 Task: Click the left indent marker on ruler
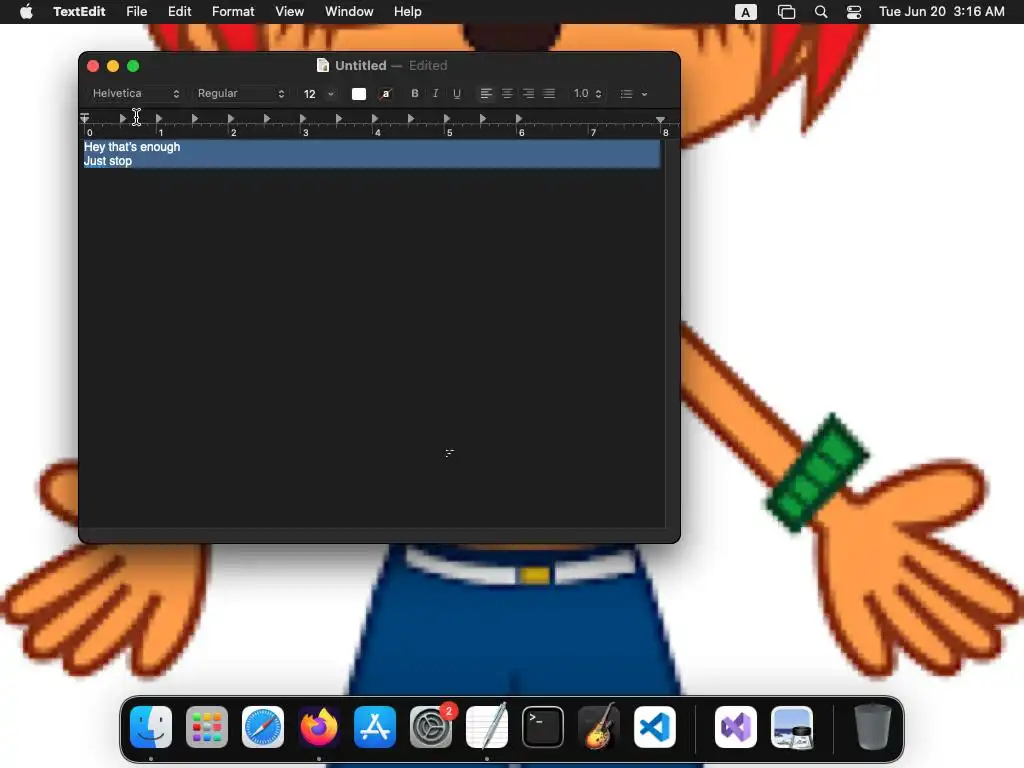(85, 119)
